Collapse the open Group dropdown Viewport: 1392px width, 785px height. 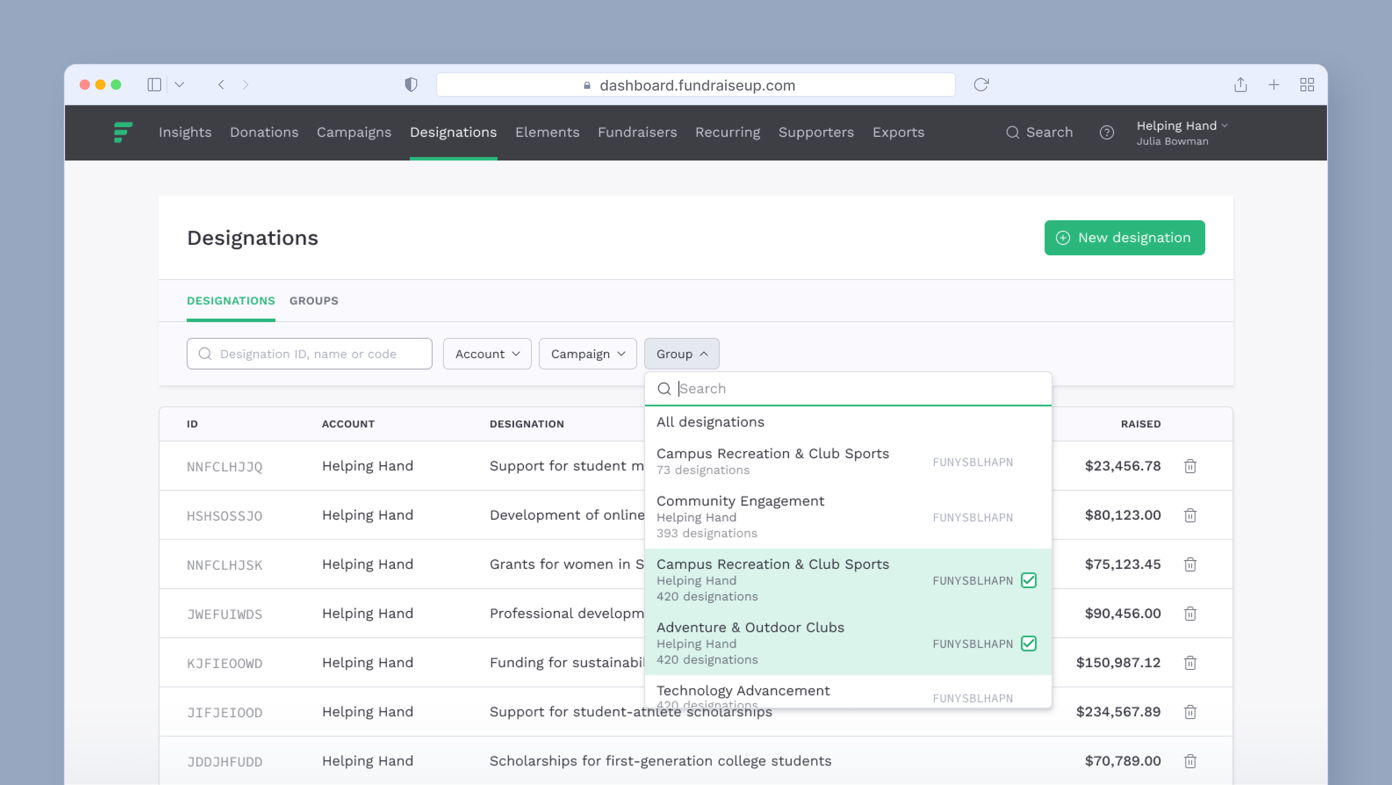click(x=681, y=353)
